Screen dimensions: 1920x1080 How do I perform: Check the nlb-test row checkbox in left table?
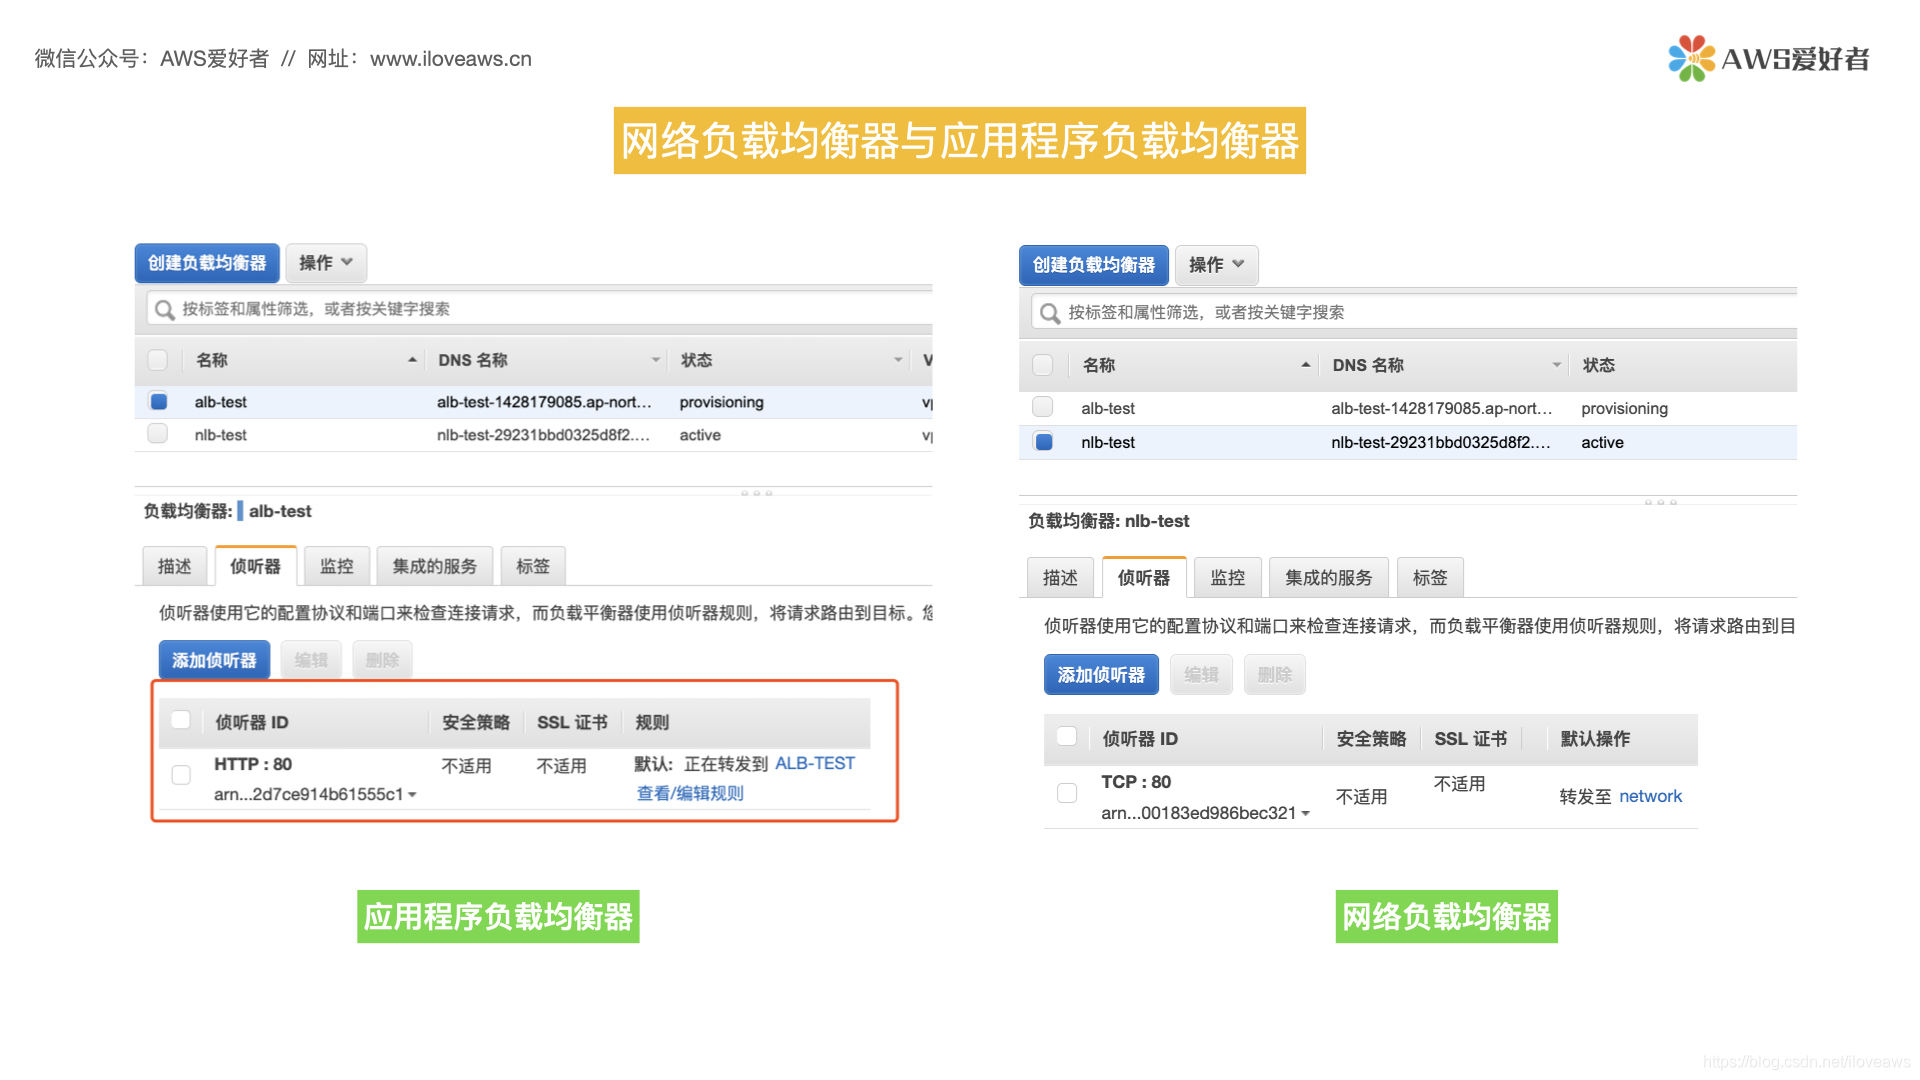tap(158, 434)
